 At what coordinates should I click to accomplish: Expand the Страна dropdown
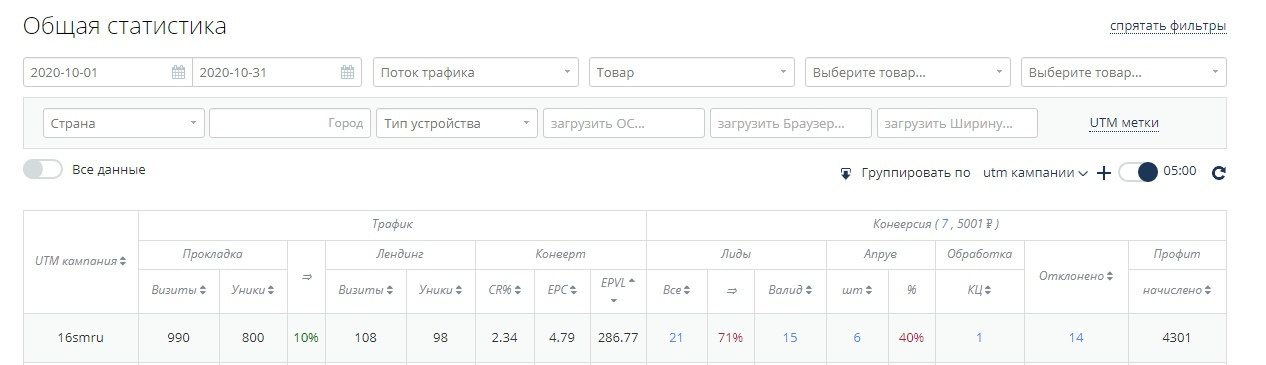point(124,124)
